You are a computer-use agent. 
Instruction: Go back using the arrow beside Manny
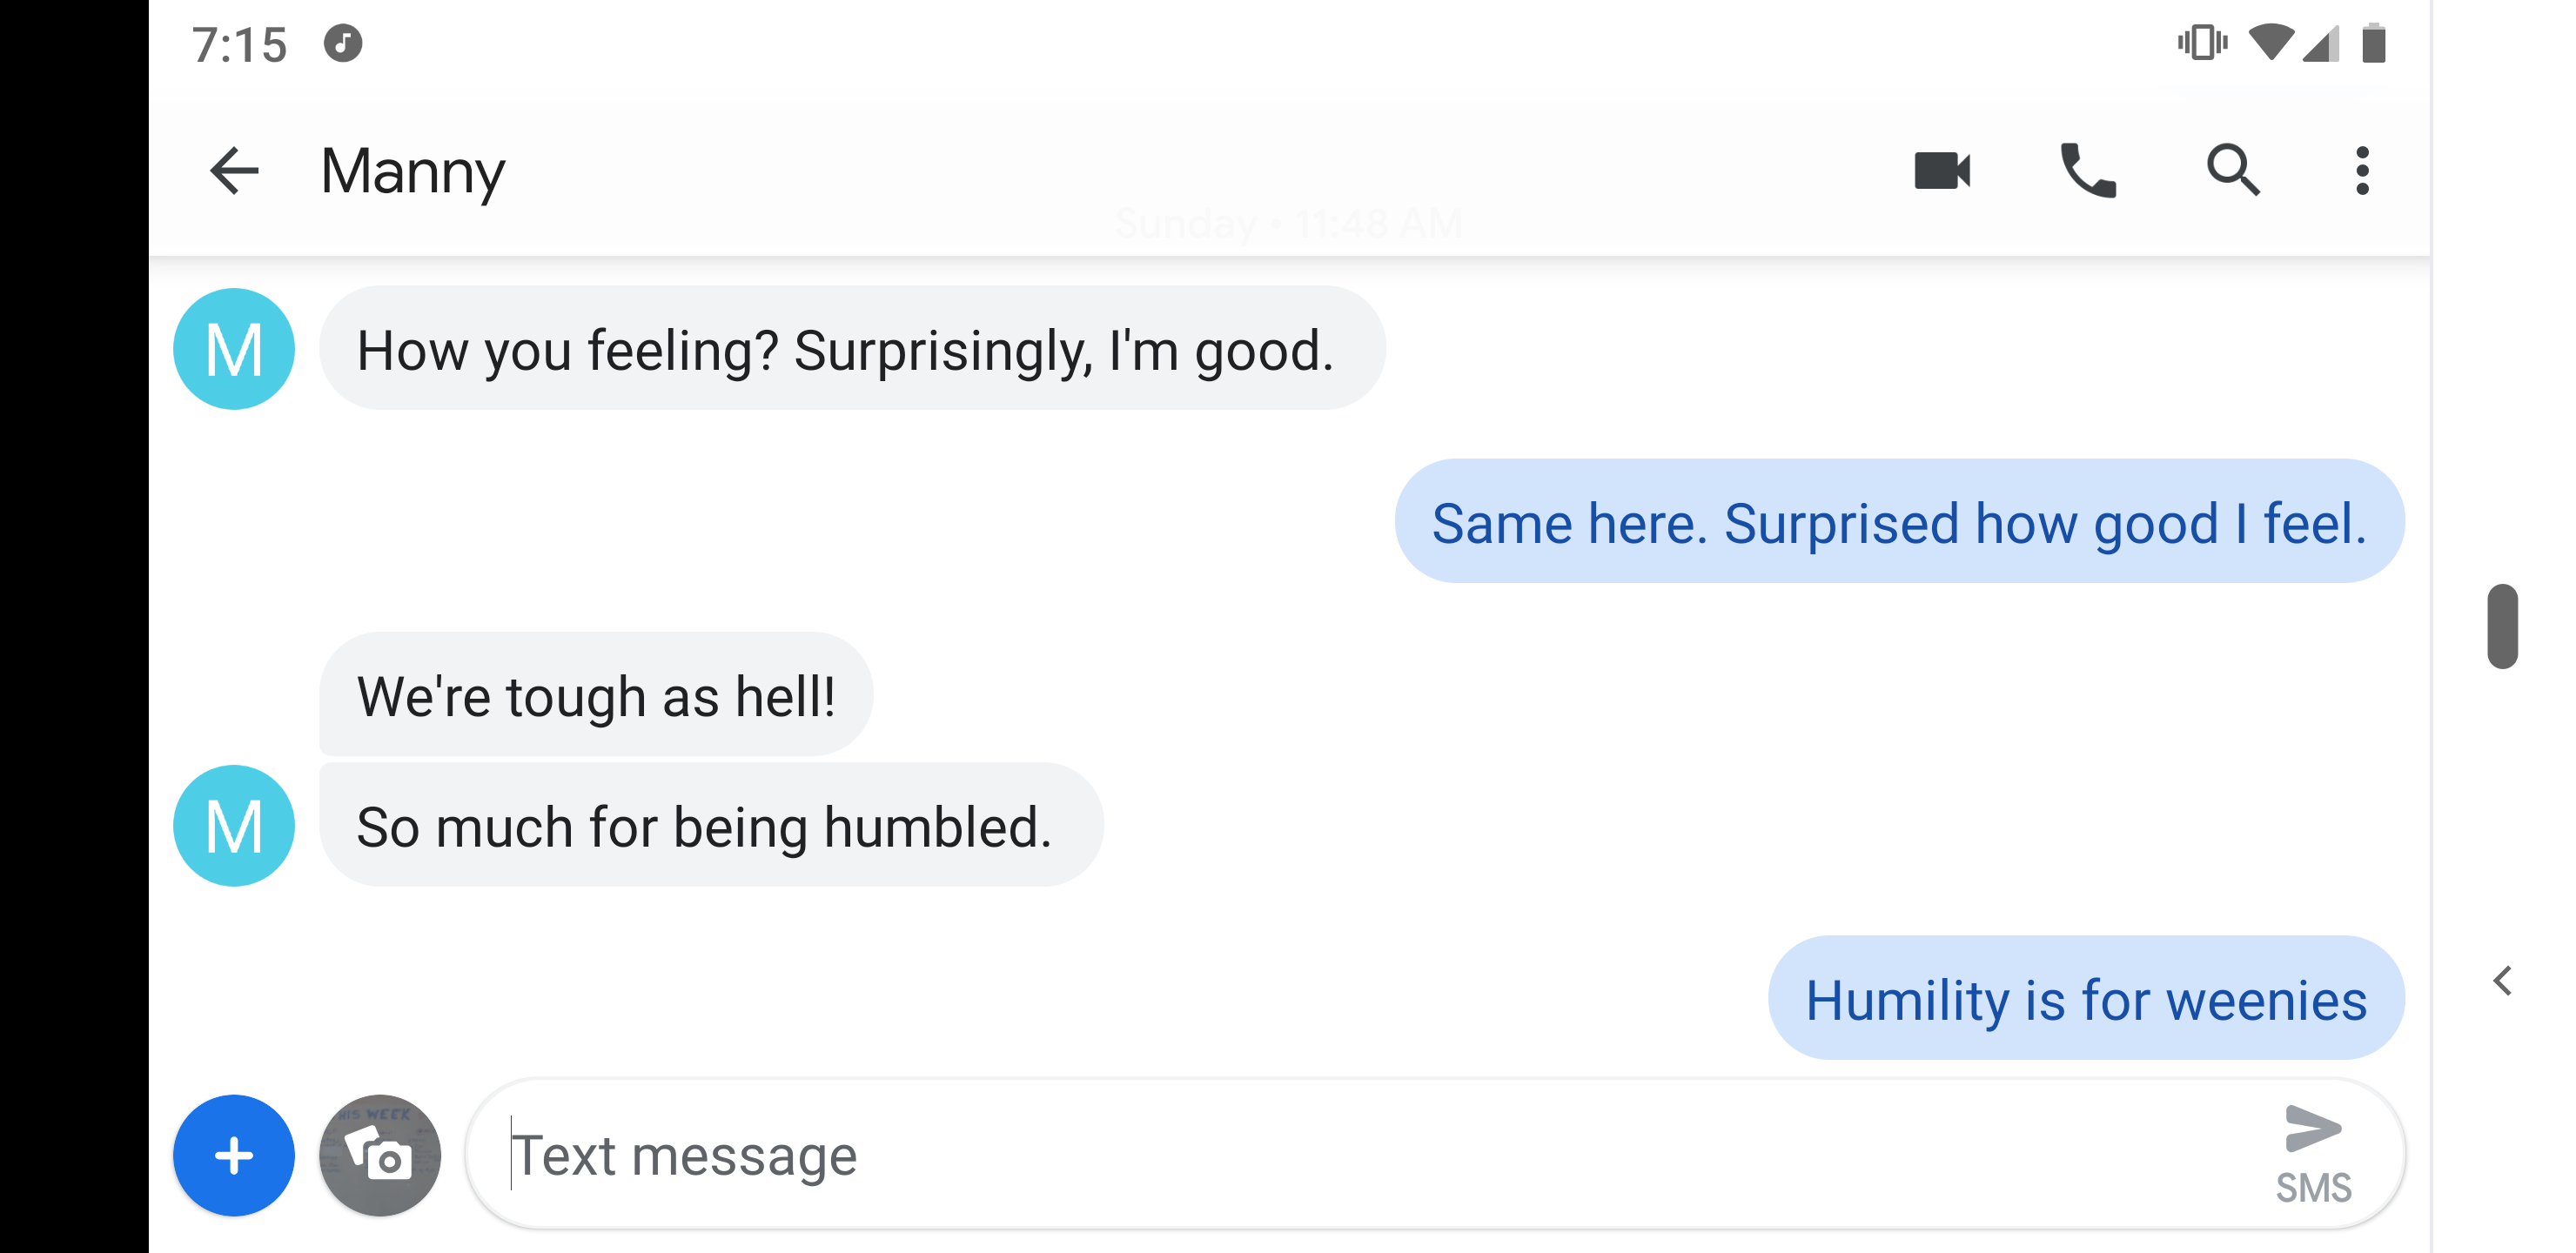tap(234, 171)
